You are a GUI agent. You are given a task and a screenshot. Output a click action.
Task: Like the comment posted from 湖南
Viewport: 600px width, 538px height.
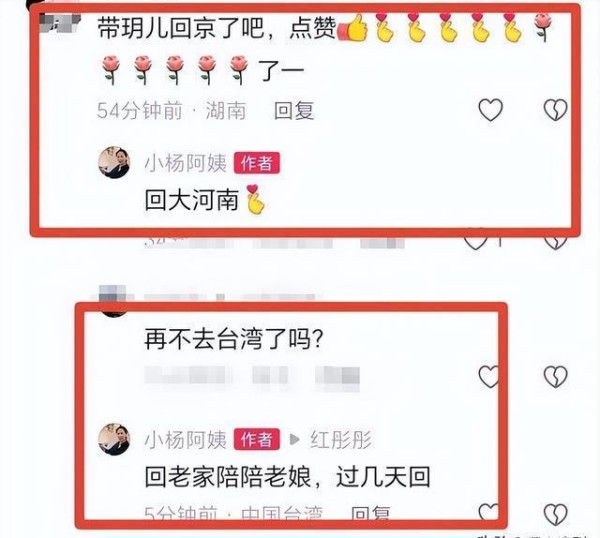(x=491, y=110)
